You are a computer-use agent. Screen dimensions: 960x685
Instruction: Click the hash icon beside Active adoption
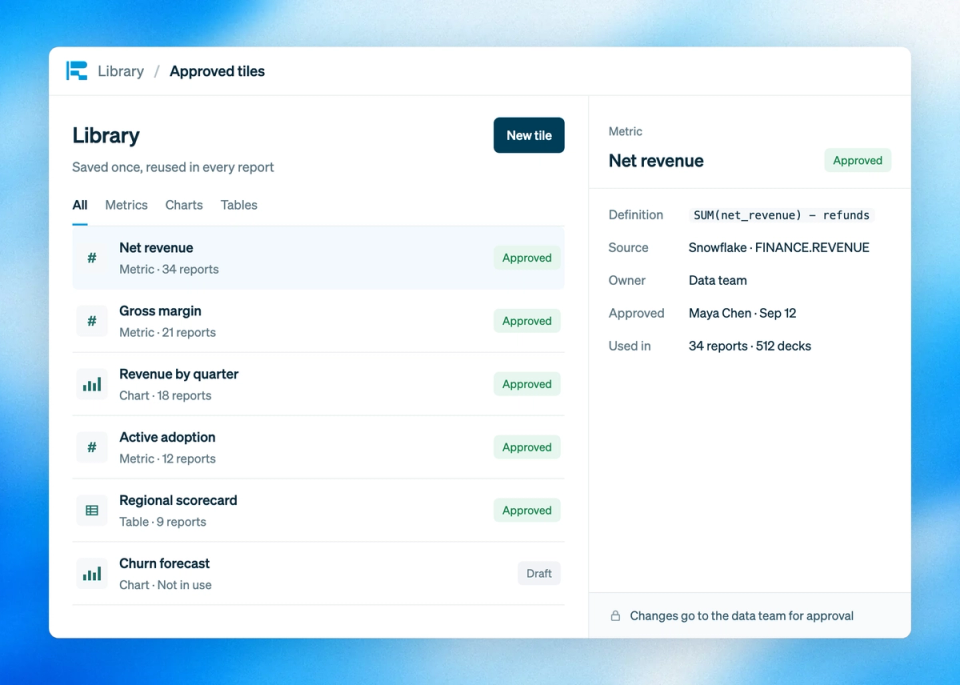[92, 447]
